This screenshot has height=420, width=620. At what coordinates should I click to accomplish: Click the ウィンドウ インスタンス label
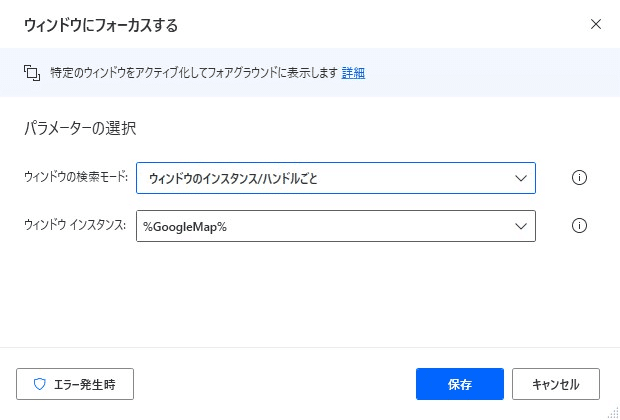[75, 225]
